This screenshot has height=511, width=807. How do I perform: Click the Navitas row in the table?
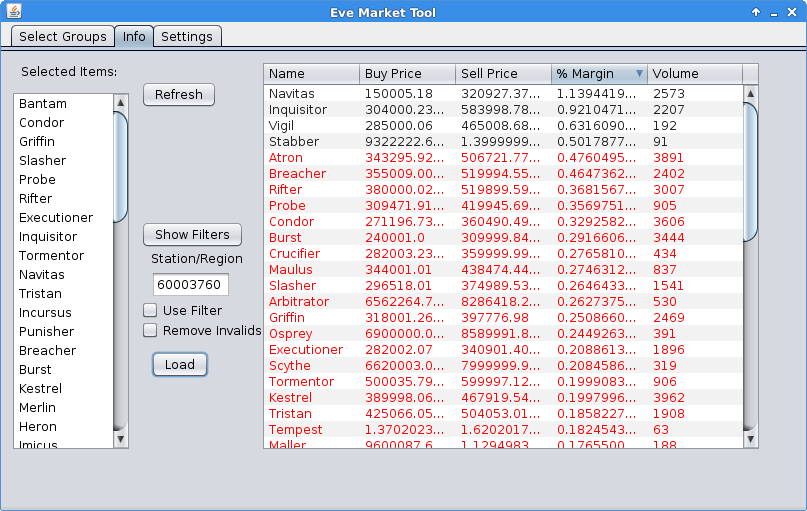coord(503,94)
